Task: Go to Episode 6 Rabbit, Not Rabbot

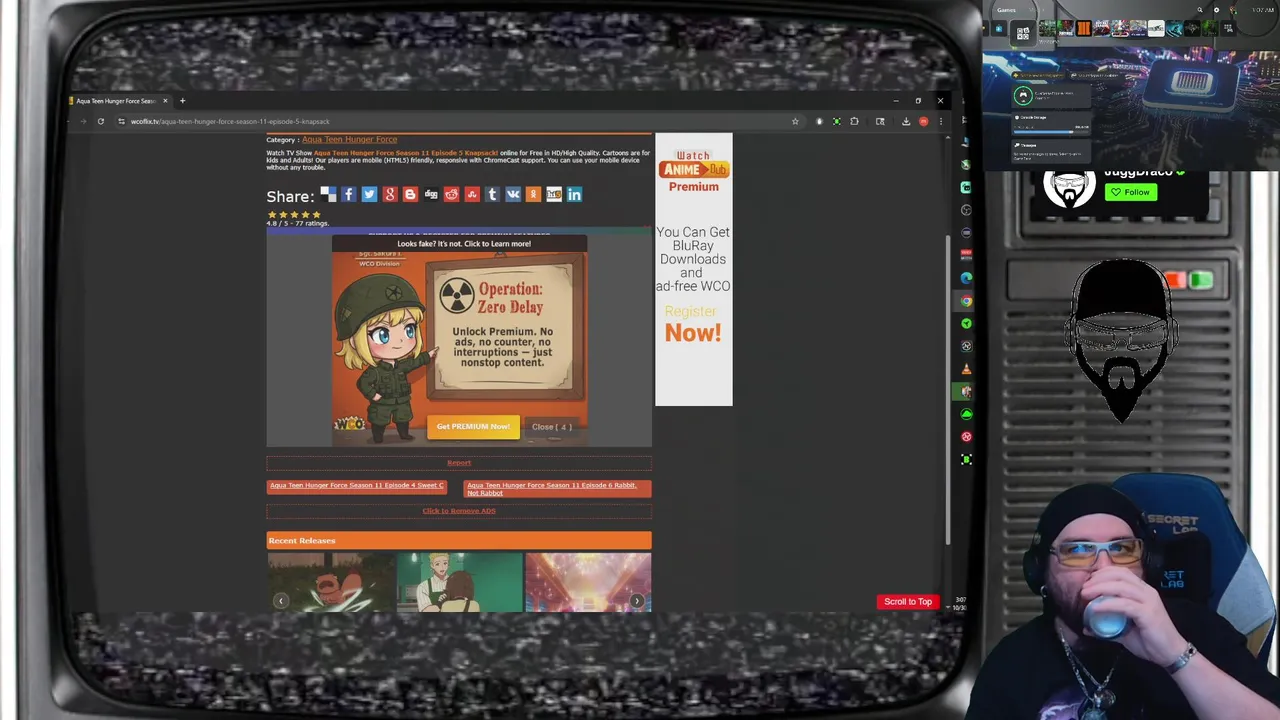Action: point(557,489)
